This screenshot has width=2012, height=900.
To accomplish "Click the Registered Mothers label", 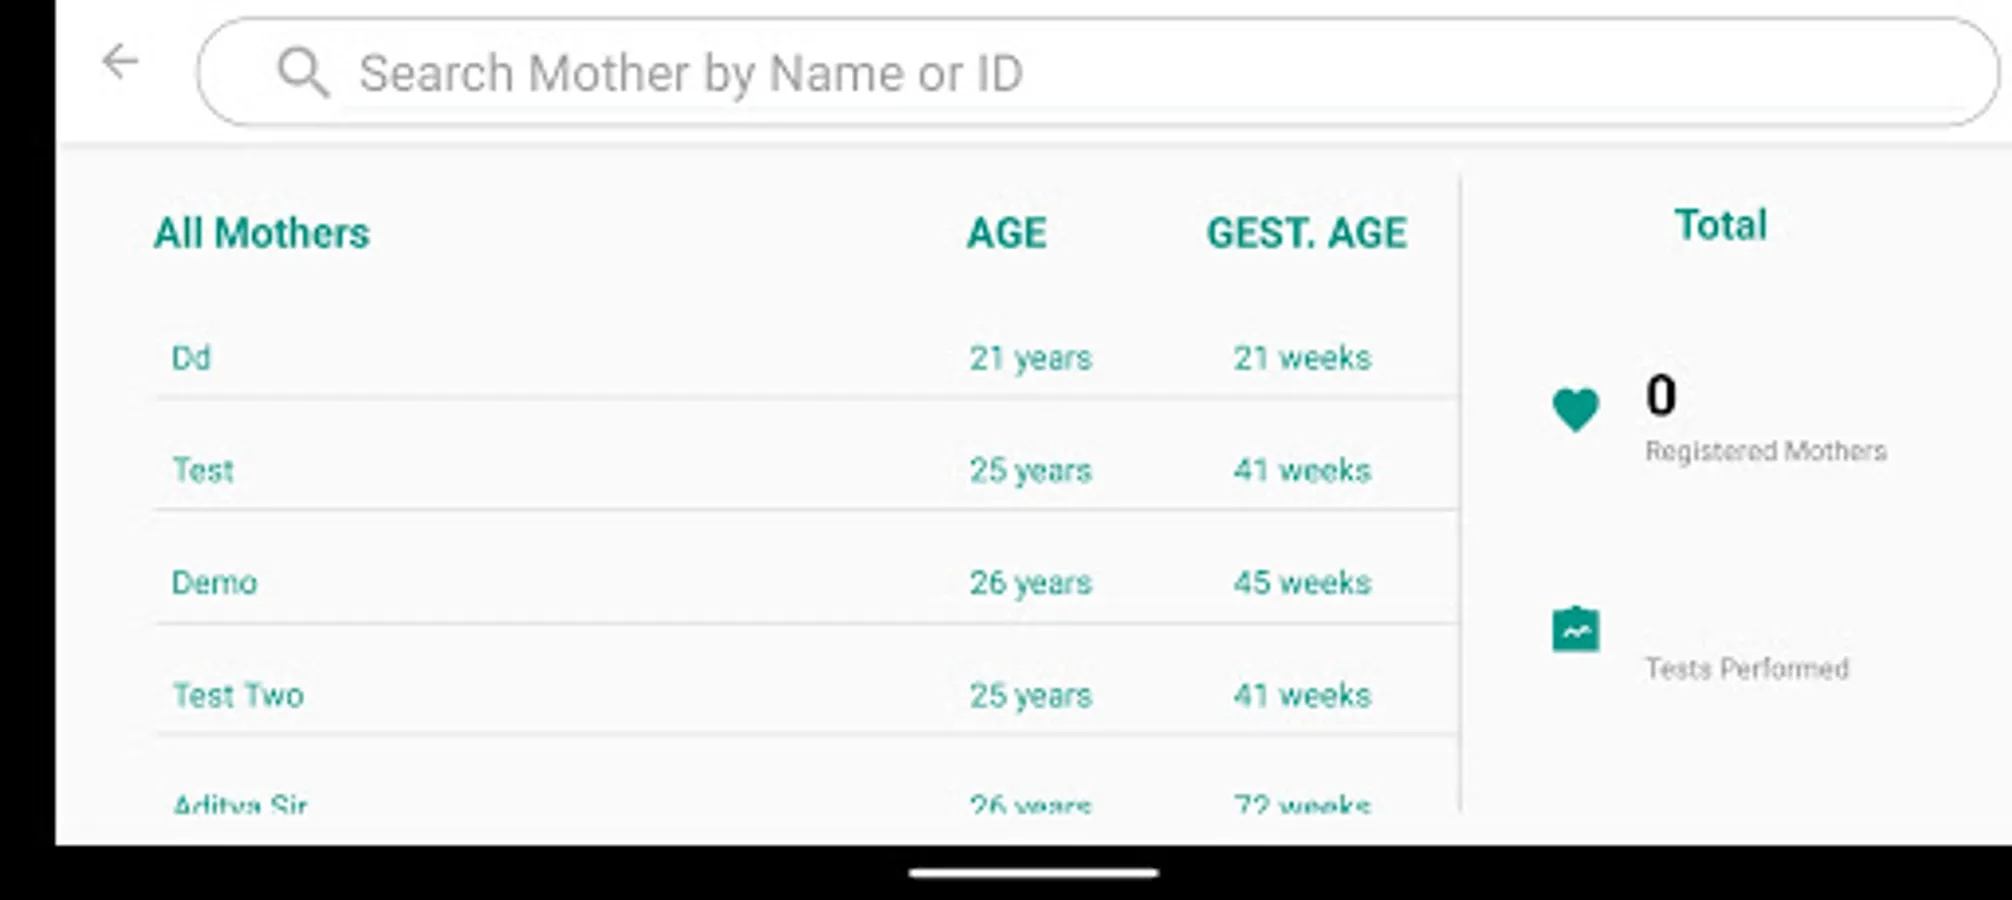I will [1766, 451].
